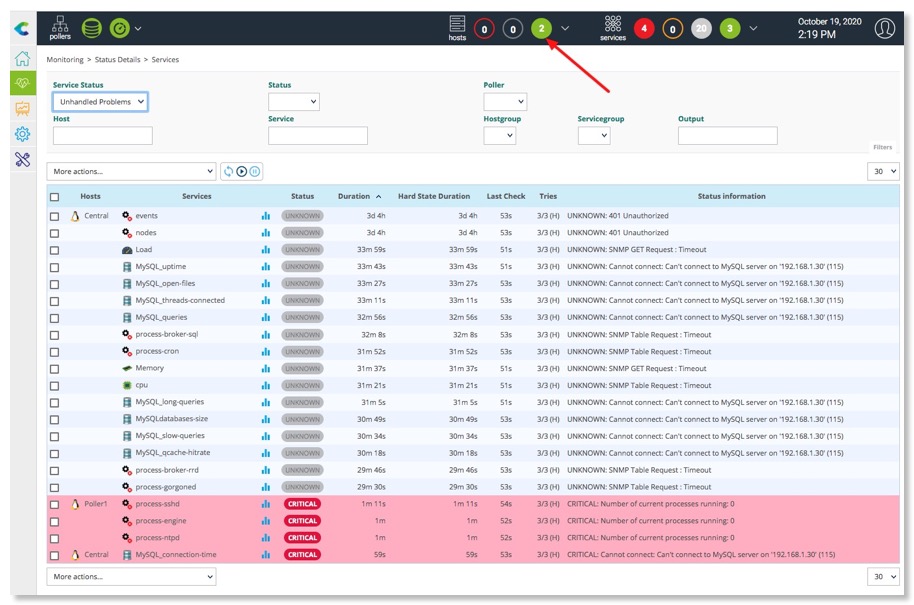The height and width of the screenshot is (605, 914).
Task: Open the MySQL_connection-time service link
Action: click(x=175, y=555)
